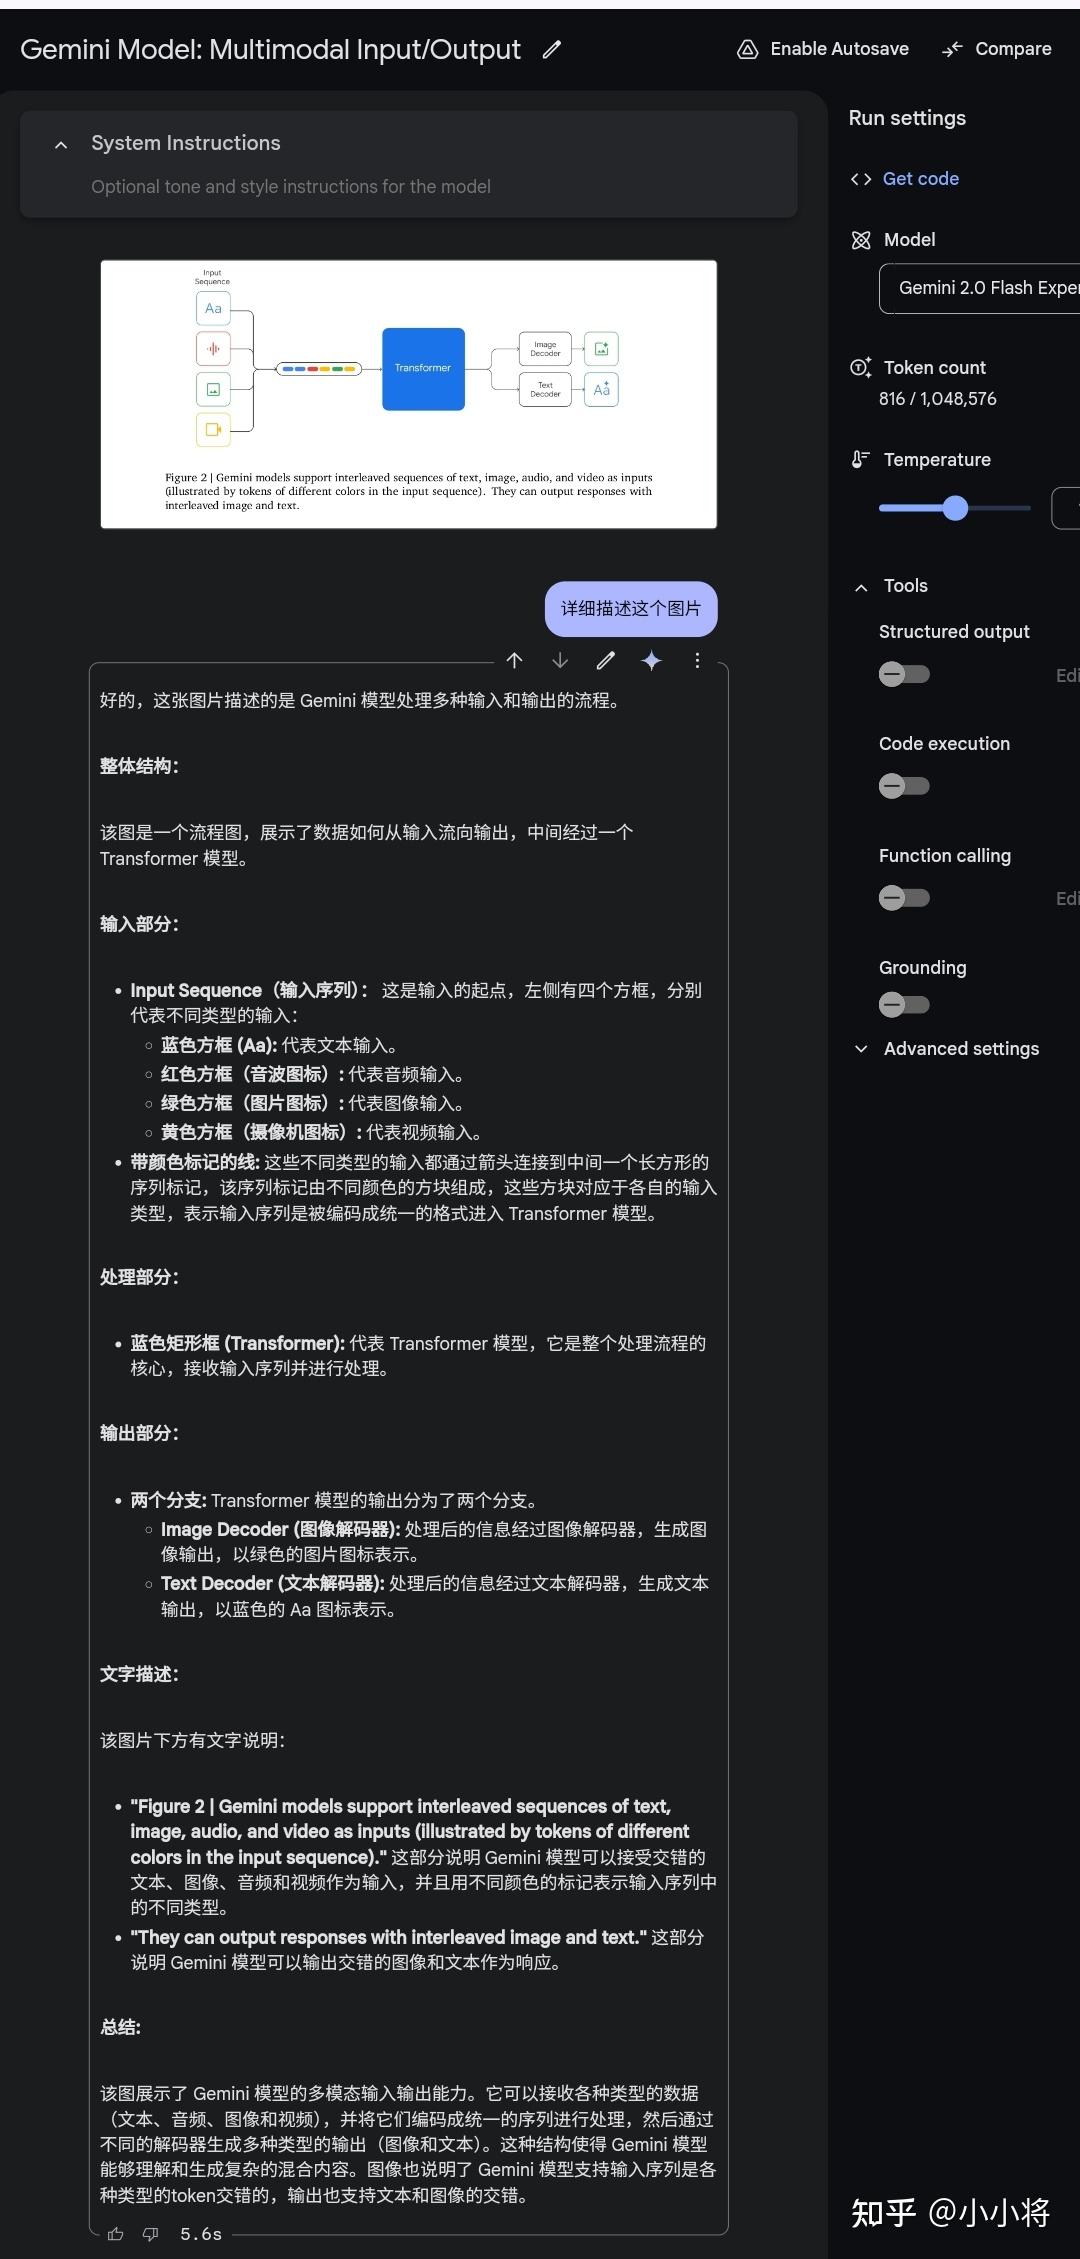
Task: Give the response a thumbs up
Action: coord(116,2234)
